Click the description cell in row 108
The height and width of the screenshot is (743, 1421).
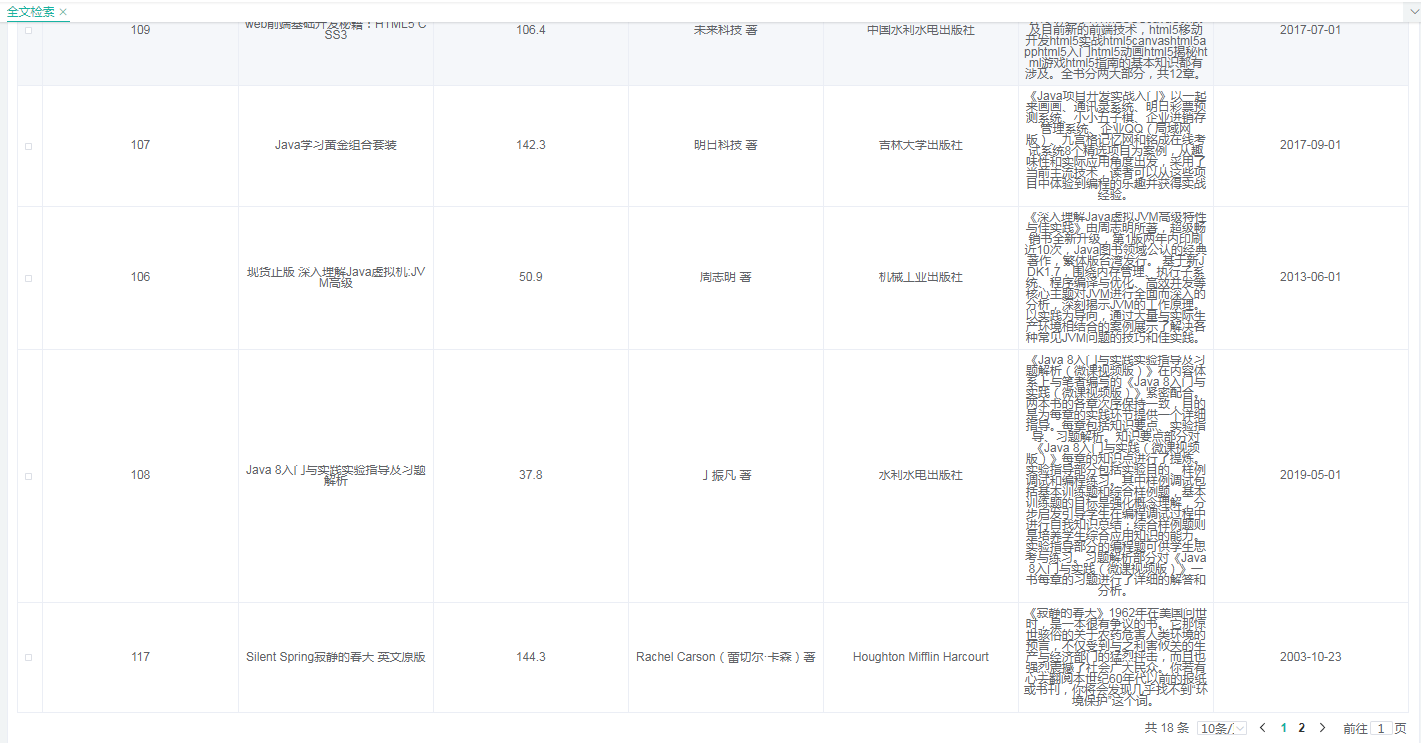point(1116,475)
